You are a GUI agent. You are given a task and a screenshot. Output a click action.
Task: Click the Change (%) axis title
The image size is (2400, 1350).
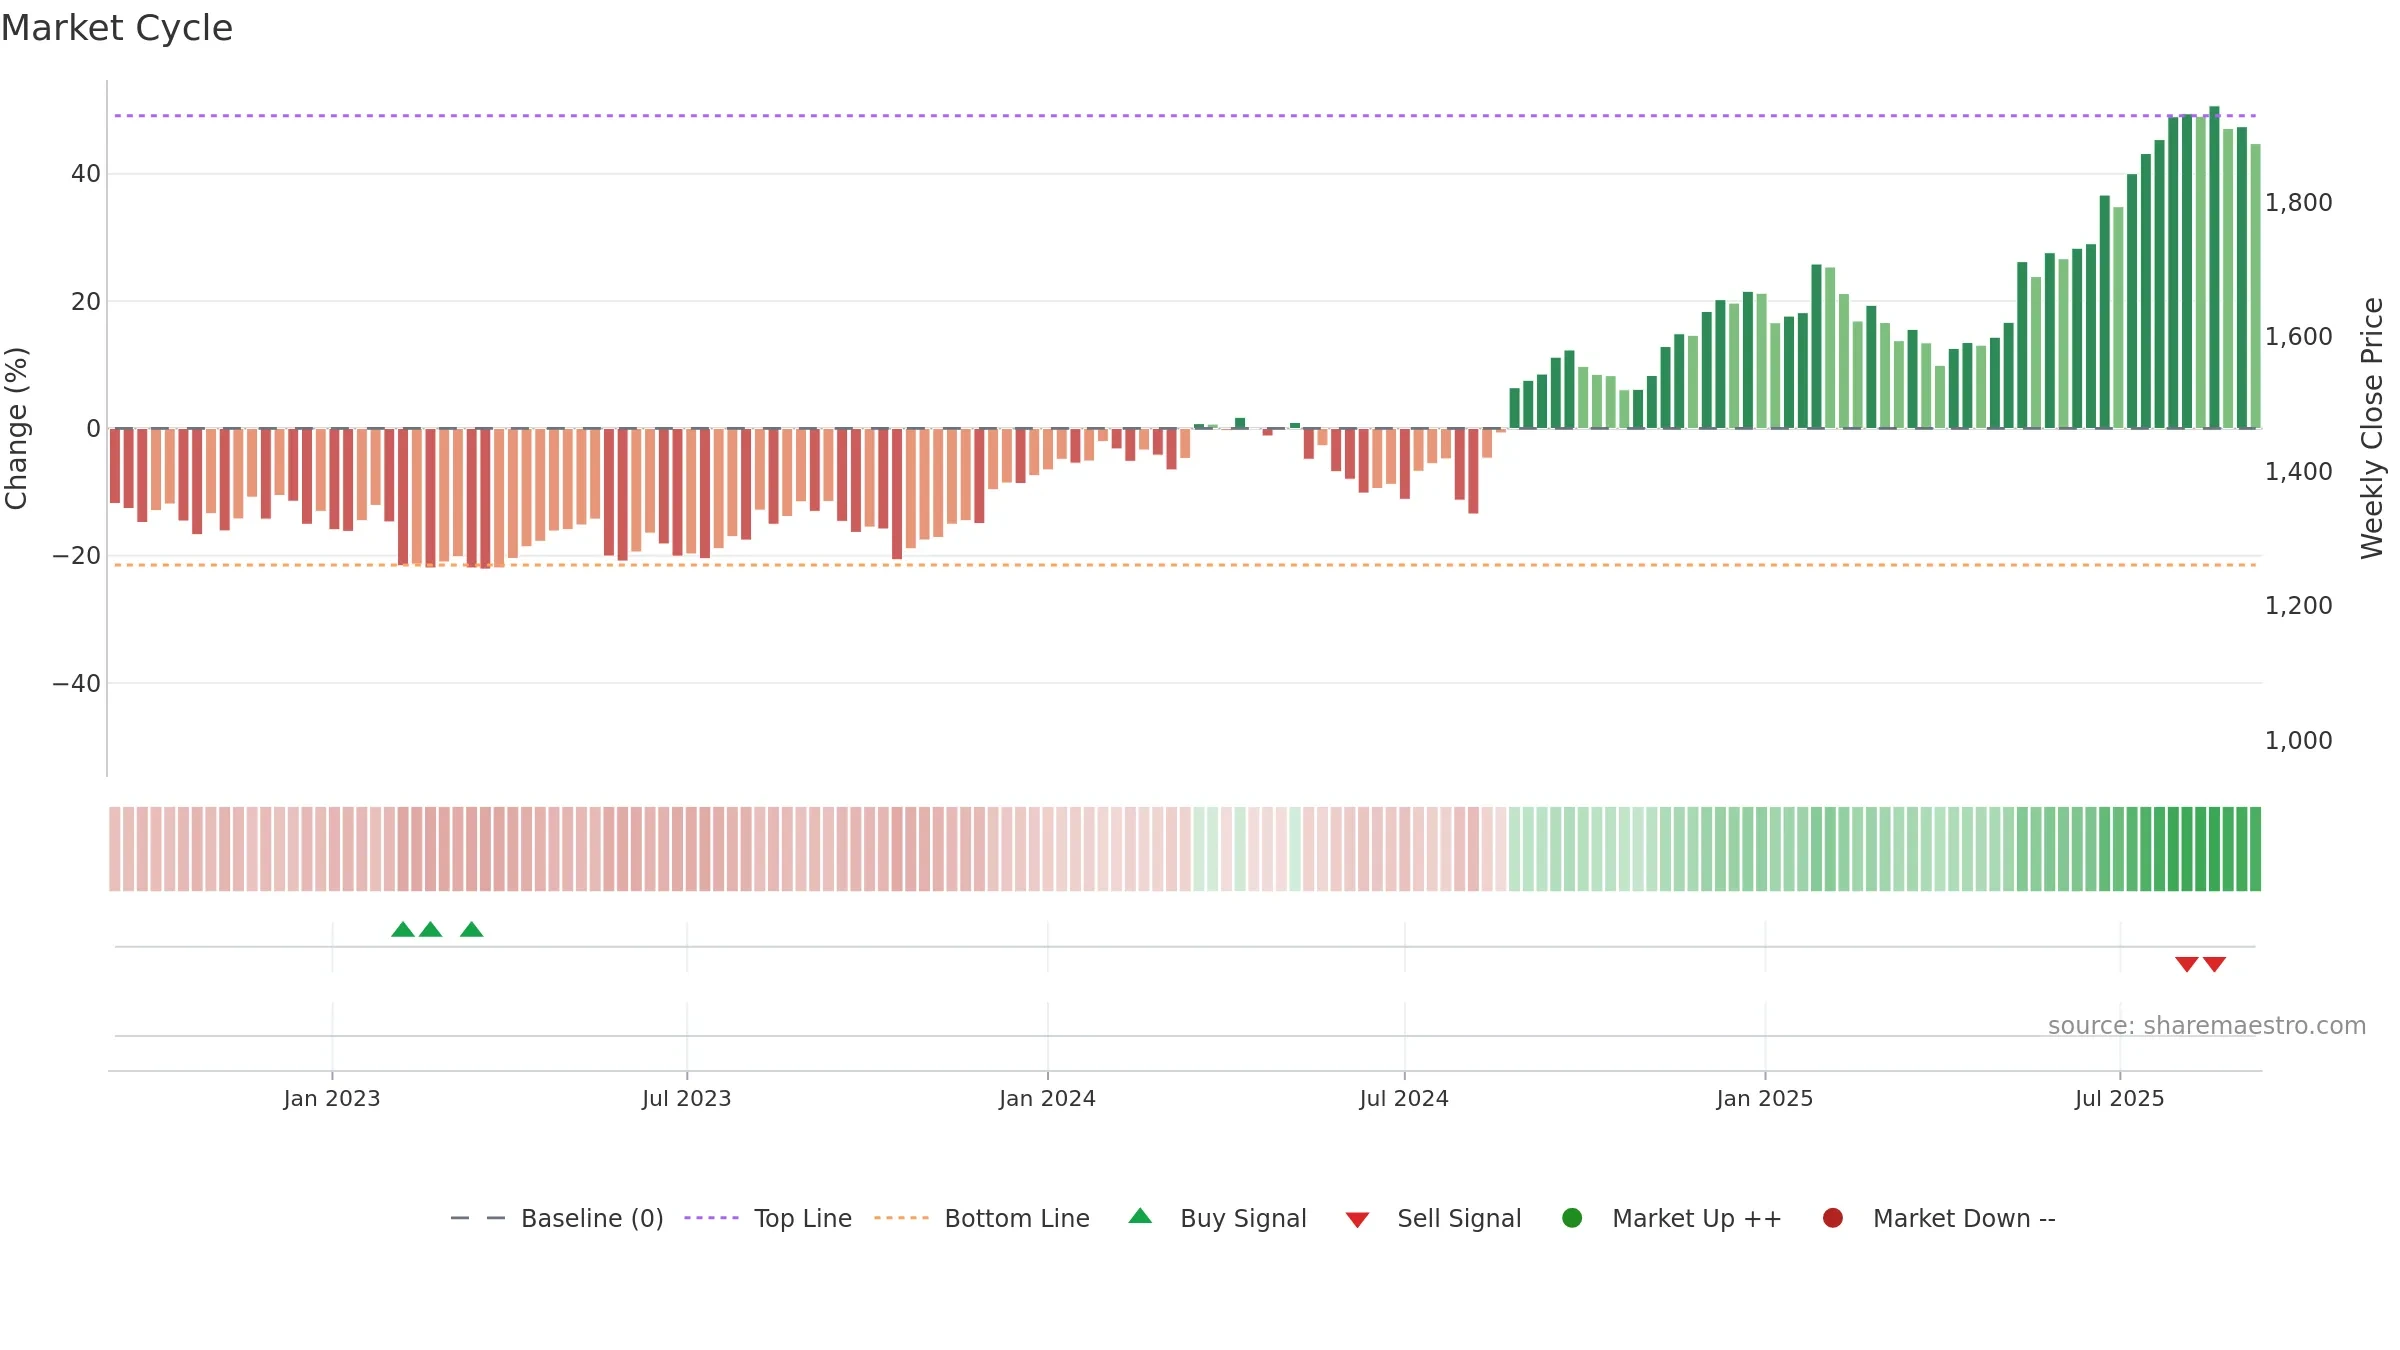17,428
